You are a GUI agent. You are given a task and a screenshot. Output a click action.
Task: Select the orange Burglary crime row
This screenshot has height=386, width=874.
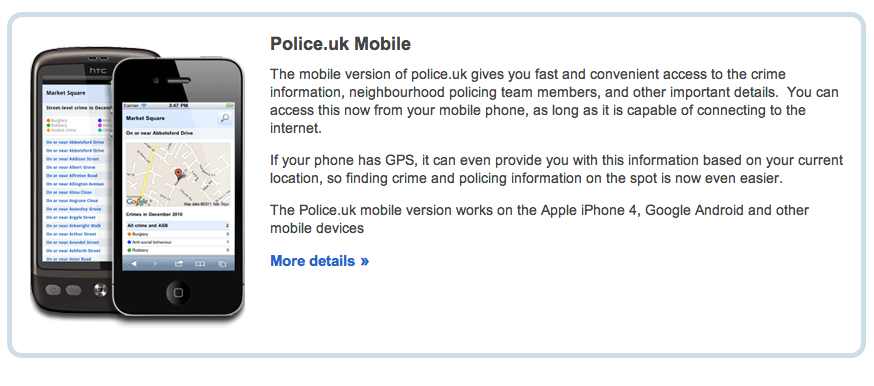point(178,234)
